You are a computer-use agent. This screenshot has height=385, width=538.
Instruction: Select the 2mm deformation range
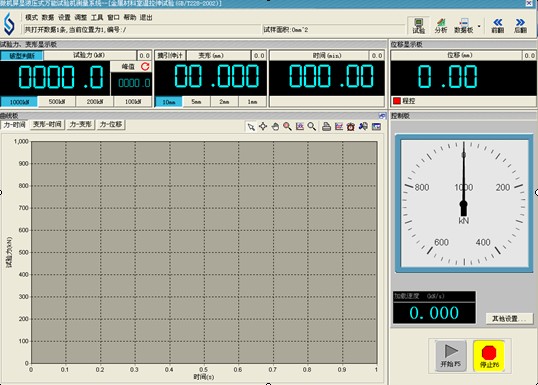224,102
